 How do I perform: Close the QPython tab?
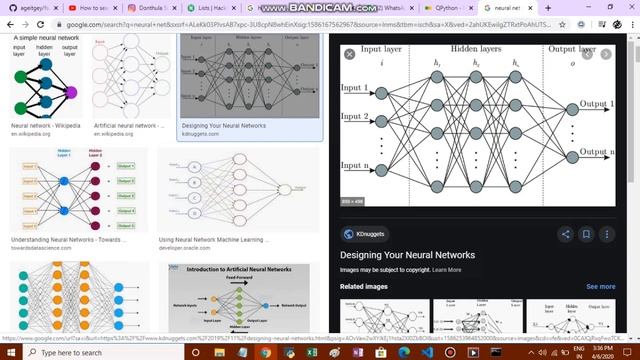tap(471, 8)
